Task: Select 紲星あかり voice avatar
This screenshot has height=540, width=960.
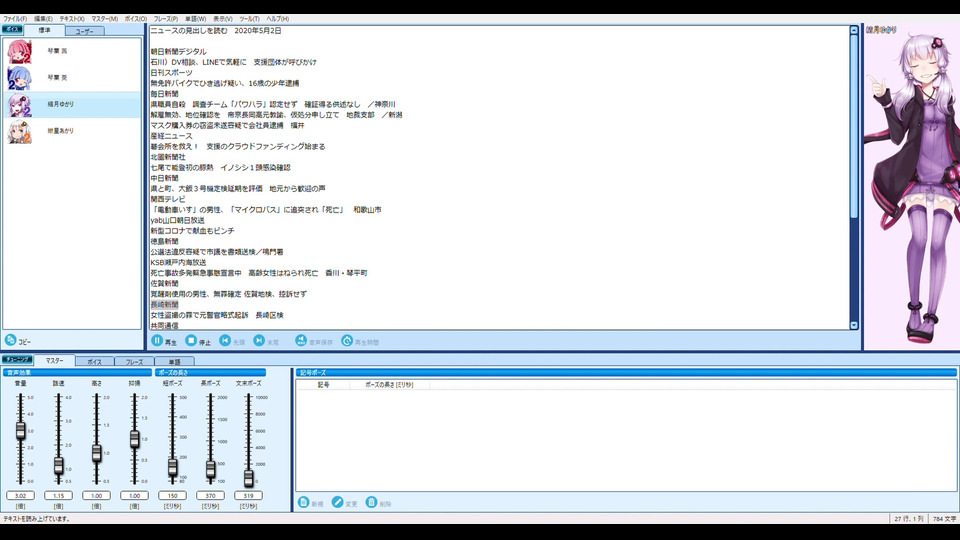Action: tap(19, 131)
